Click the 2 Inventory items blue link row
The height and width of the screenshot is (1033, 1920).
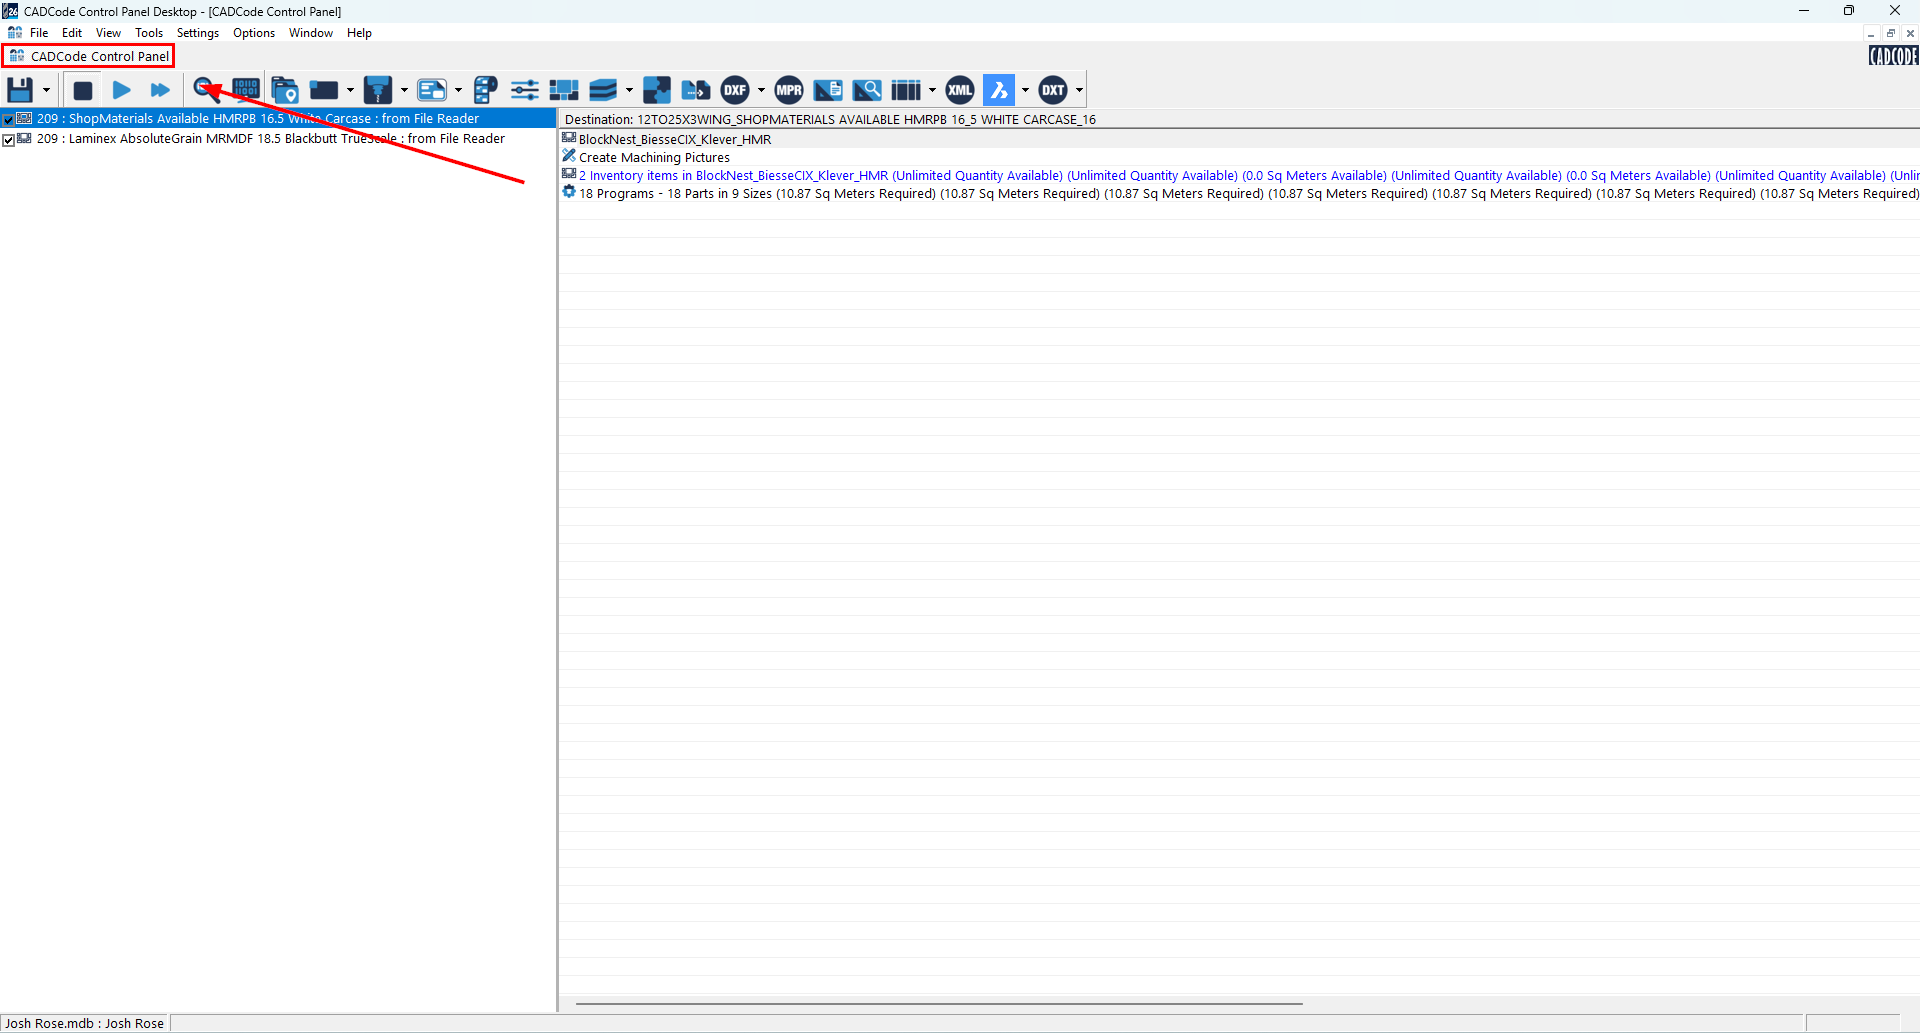tap(1240, 176)
